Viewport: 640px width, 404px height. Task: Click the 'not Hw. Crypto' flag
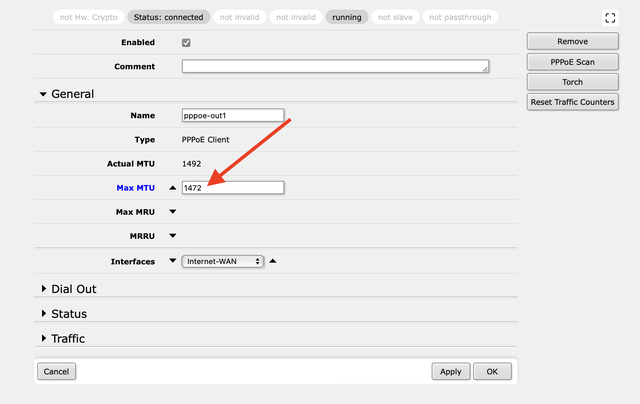click(89, 17)
